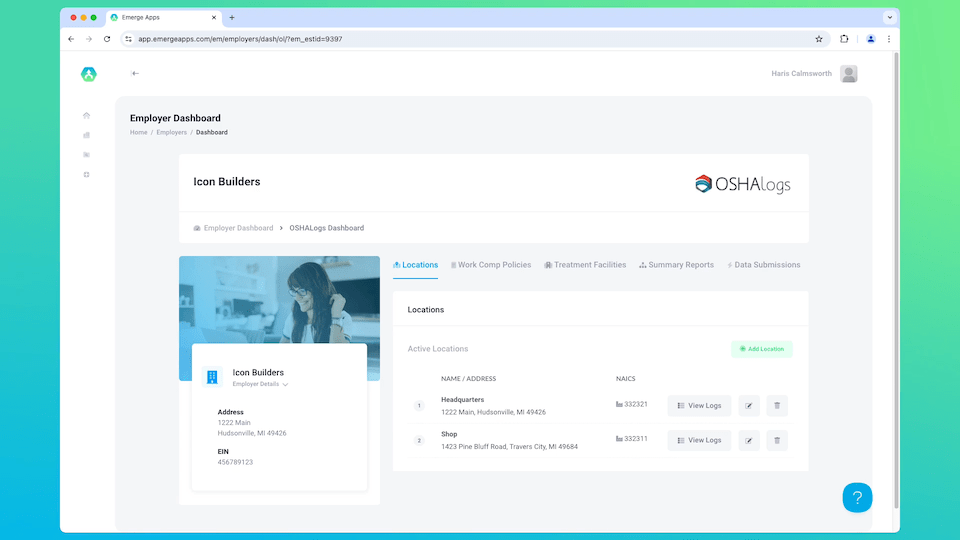Viewport: 960px width, 540px height.
Task: Click the Shop location name
Action: [x=449, y=434]
